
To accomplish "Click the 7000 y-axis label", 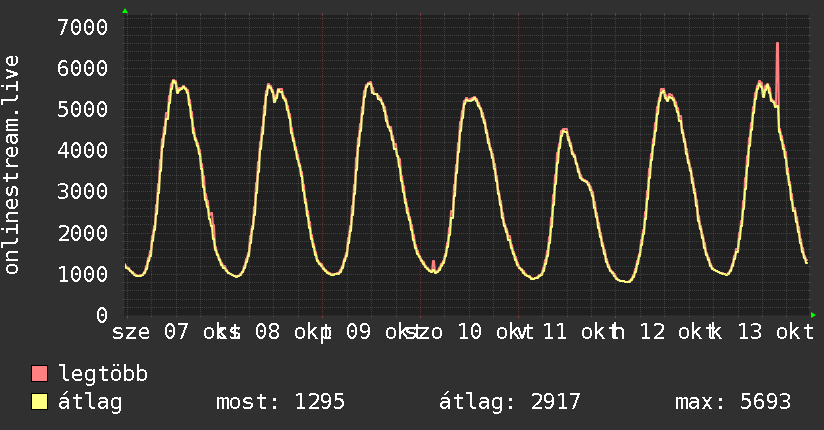I will pos(83,27).
